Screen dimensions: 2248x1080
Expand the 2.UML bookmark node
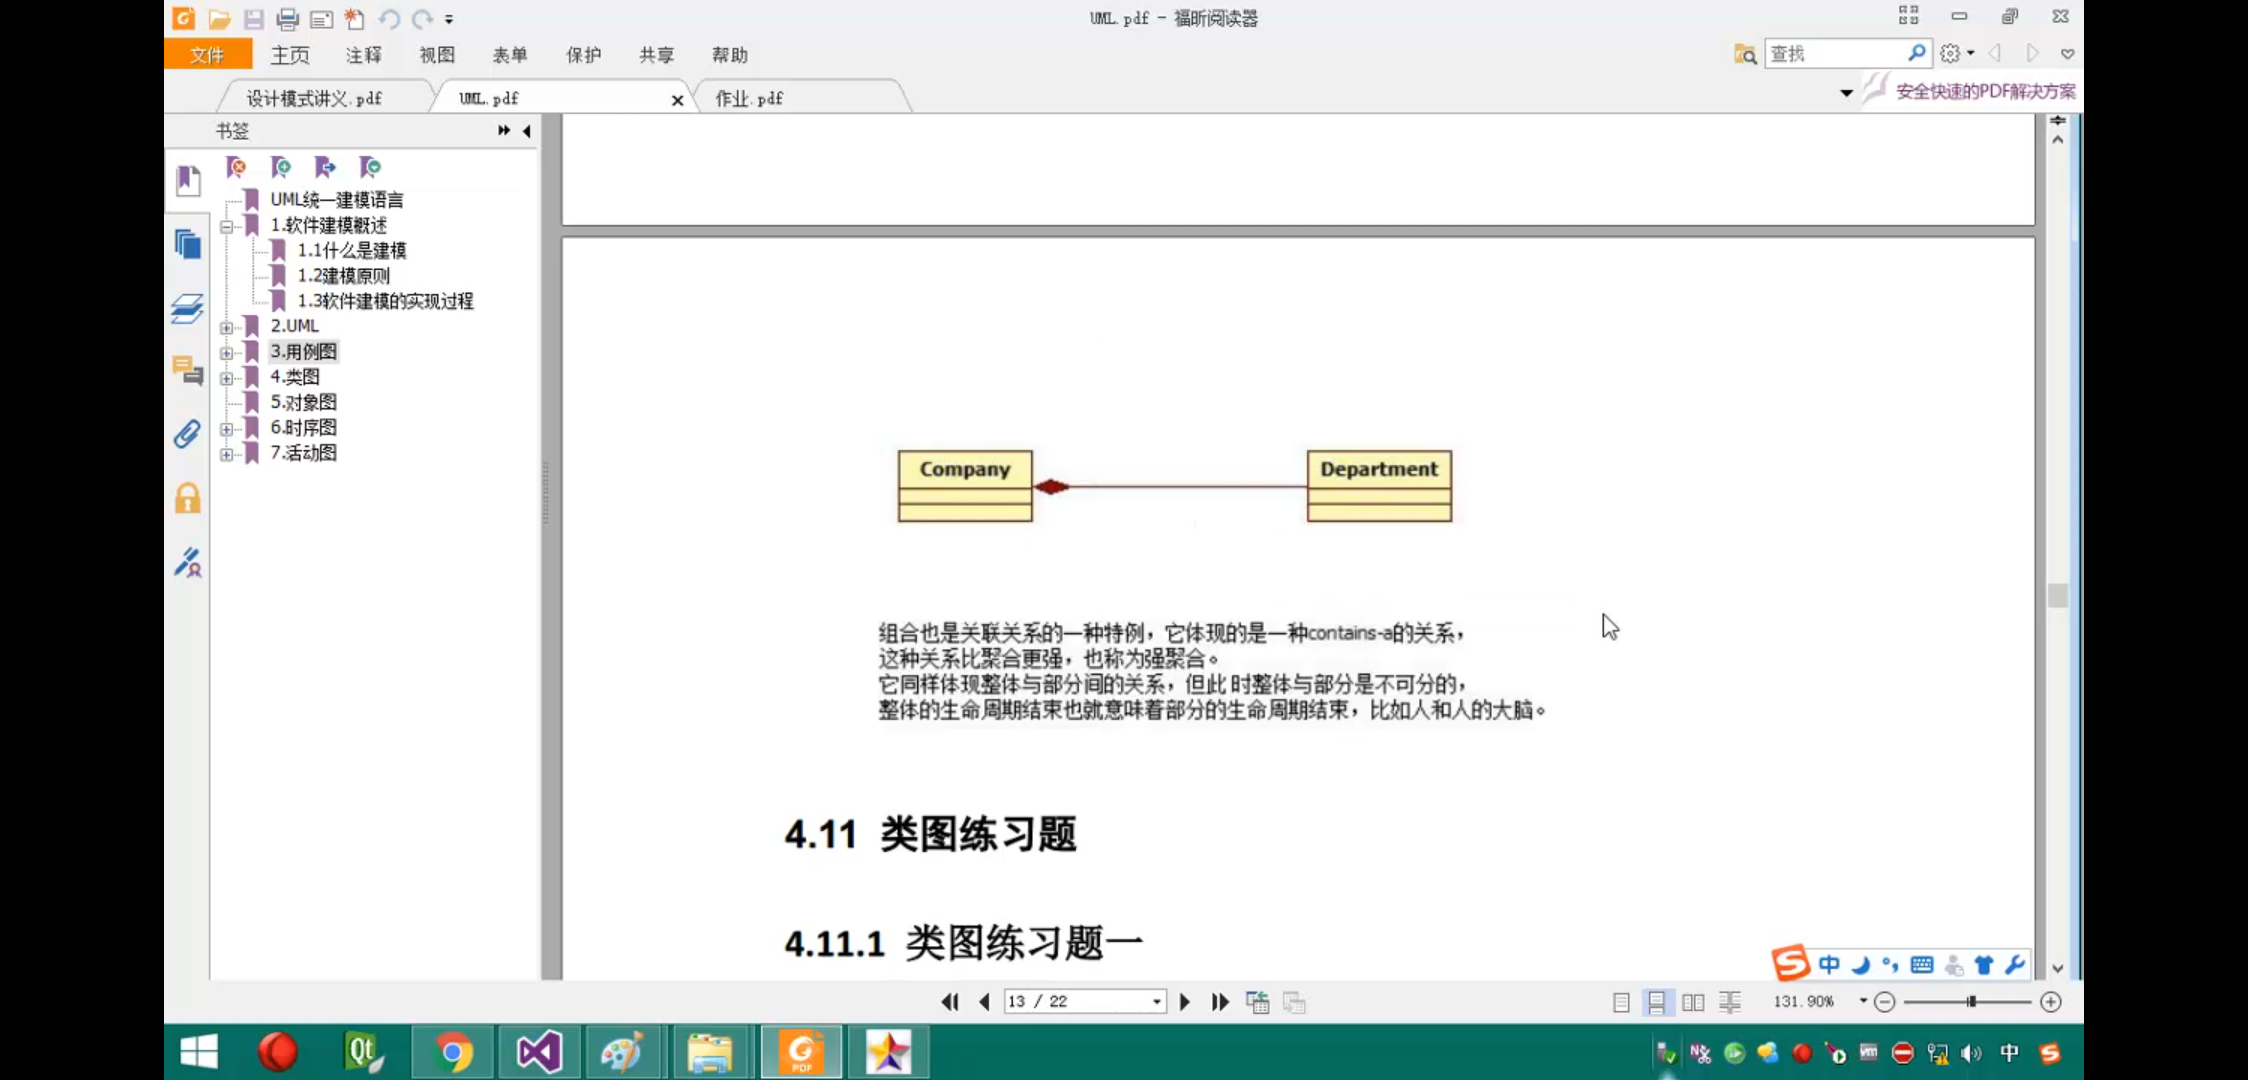click(x=227, y=327)
